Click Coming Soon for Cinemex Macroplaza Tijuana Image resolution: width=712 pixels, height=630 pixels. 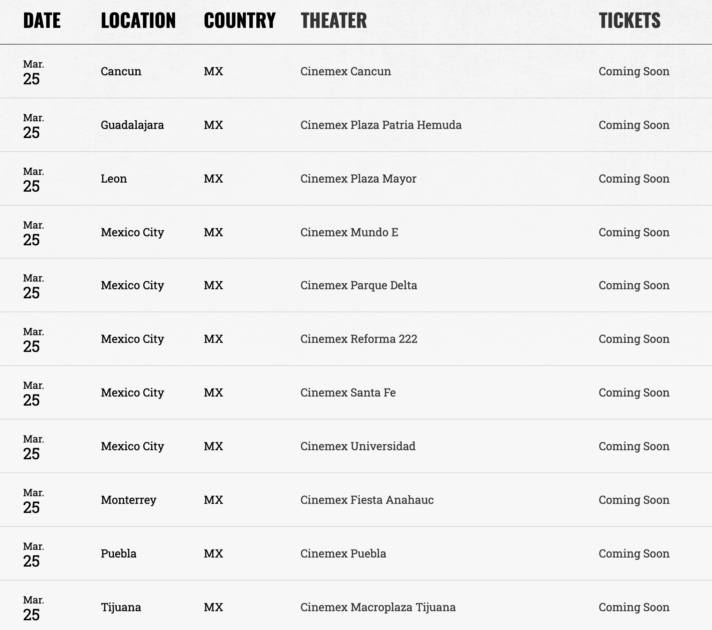(x=634, y=607)
